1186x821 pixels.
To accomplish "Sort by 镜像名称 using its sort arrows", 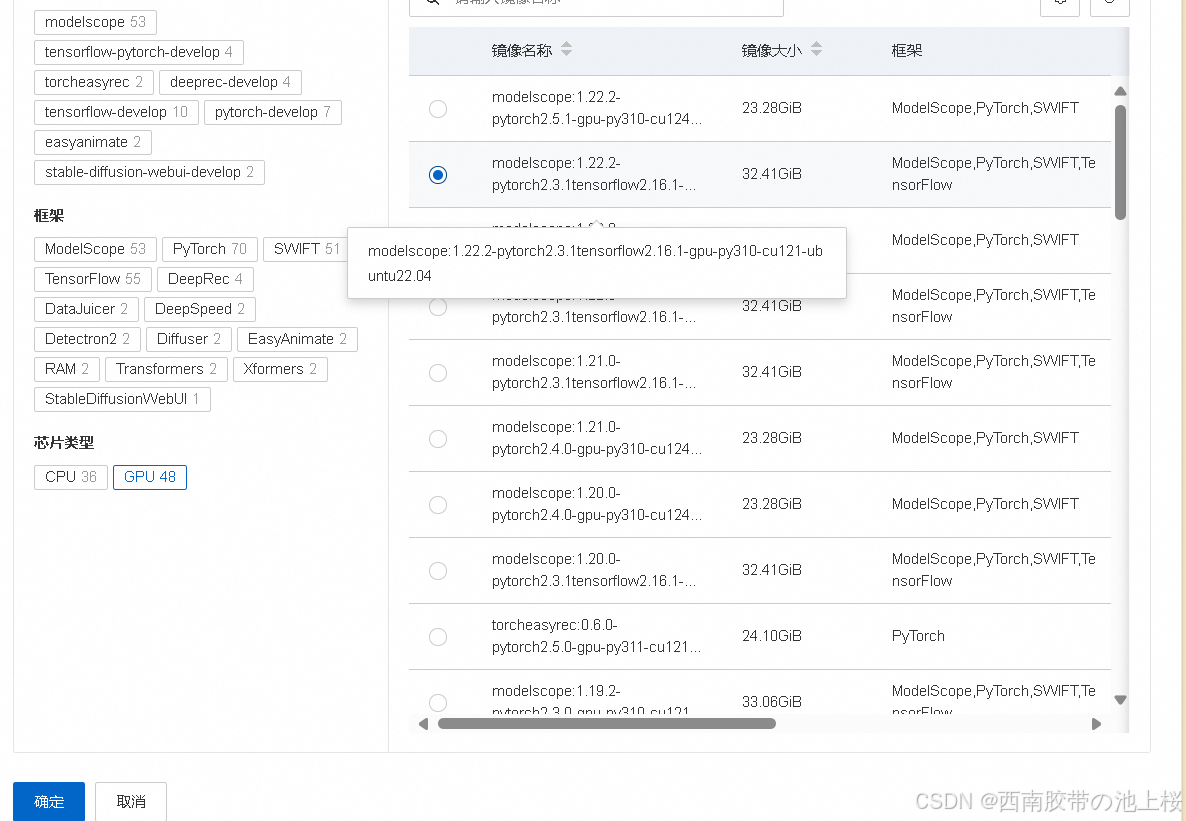I will [567, 50].
